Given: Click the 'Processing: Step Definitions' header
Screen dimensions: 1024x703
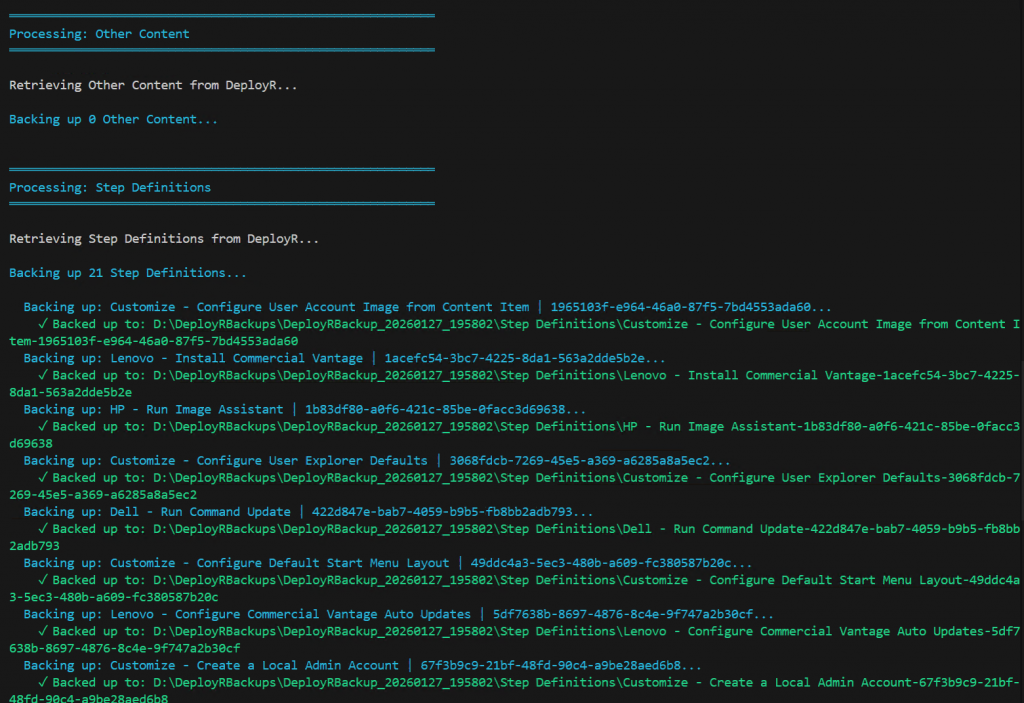Looking at the screenshot, I should click(x=110, y=187).
